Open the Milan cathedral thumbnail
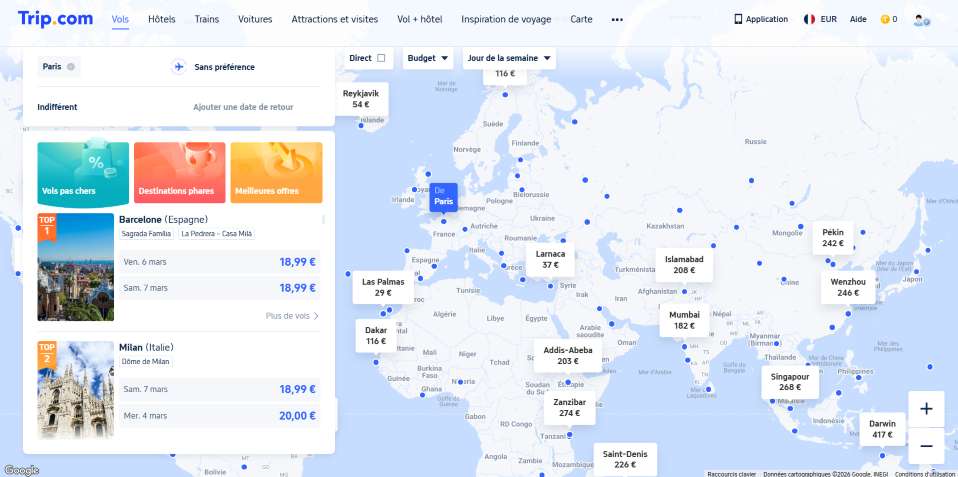958x477 pixels. 76,390
